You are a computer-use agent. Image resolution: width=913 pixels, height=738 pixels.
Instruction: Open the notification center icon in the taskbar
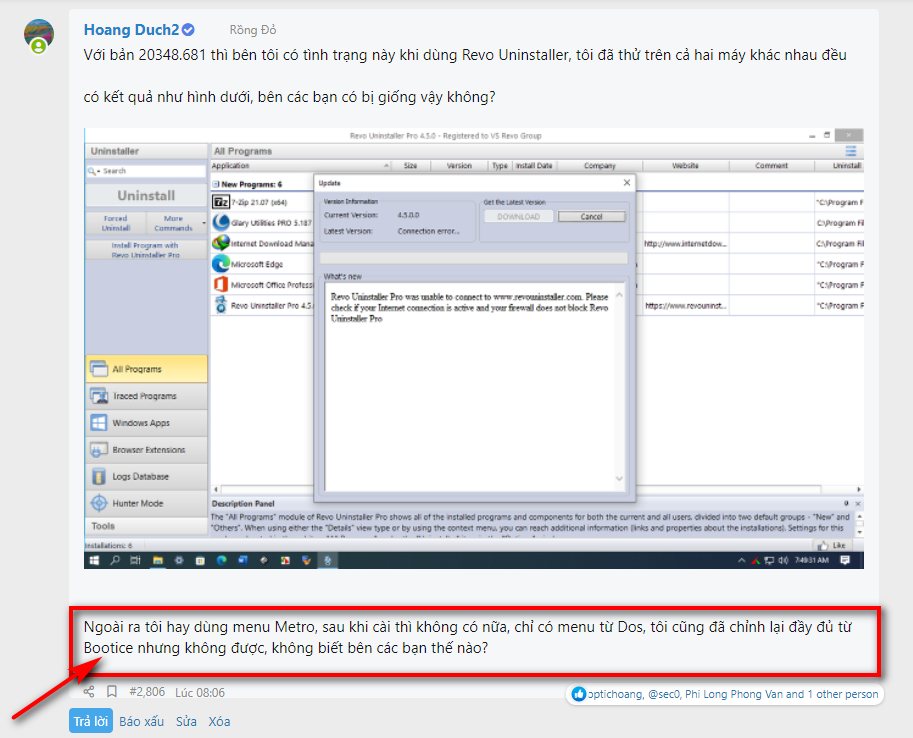point(845,560)
